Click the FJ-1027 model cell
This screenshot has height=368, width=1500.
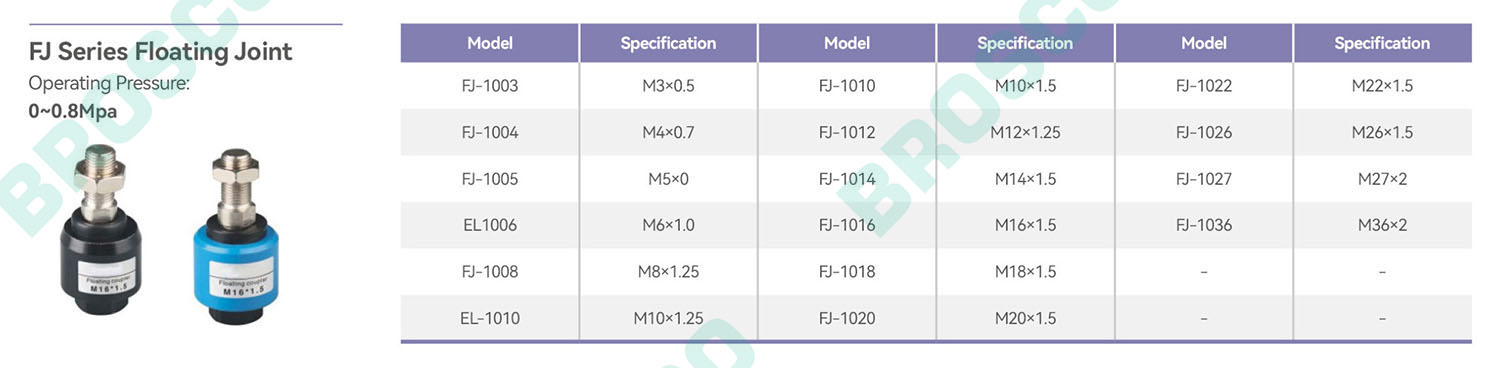(1204, 179)
